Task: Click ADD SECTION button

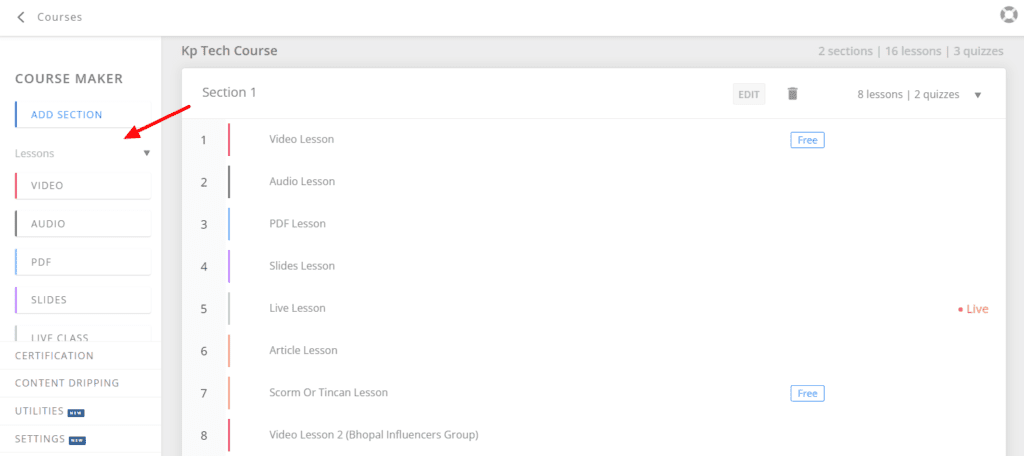Action: pyautogui.click(x=83, y=115)
